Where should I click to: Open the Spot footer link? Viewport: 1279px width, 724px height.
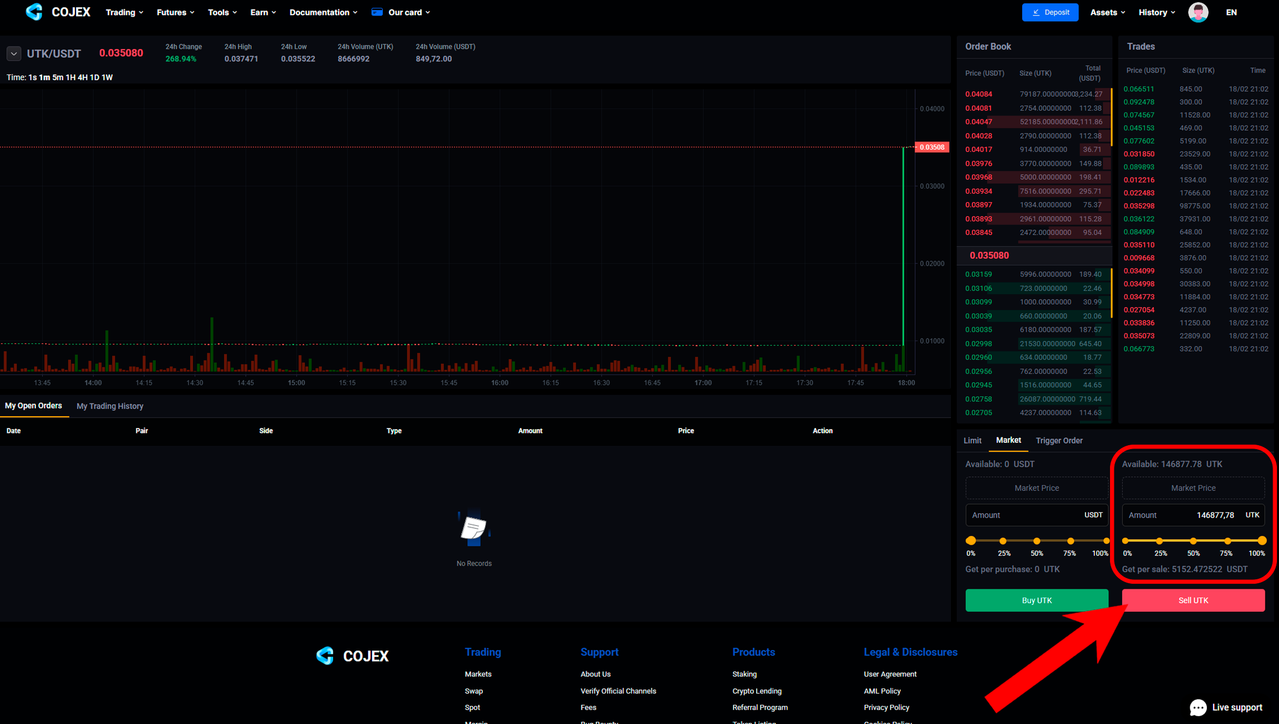click(x=473, y=708)
